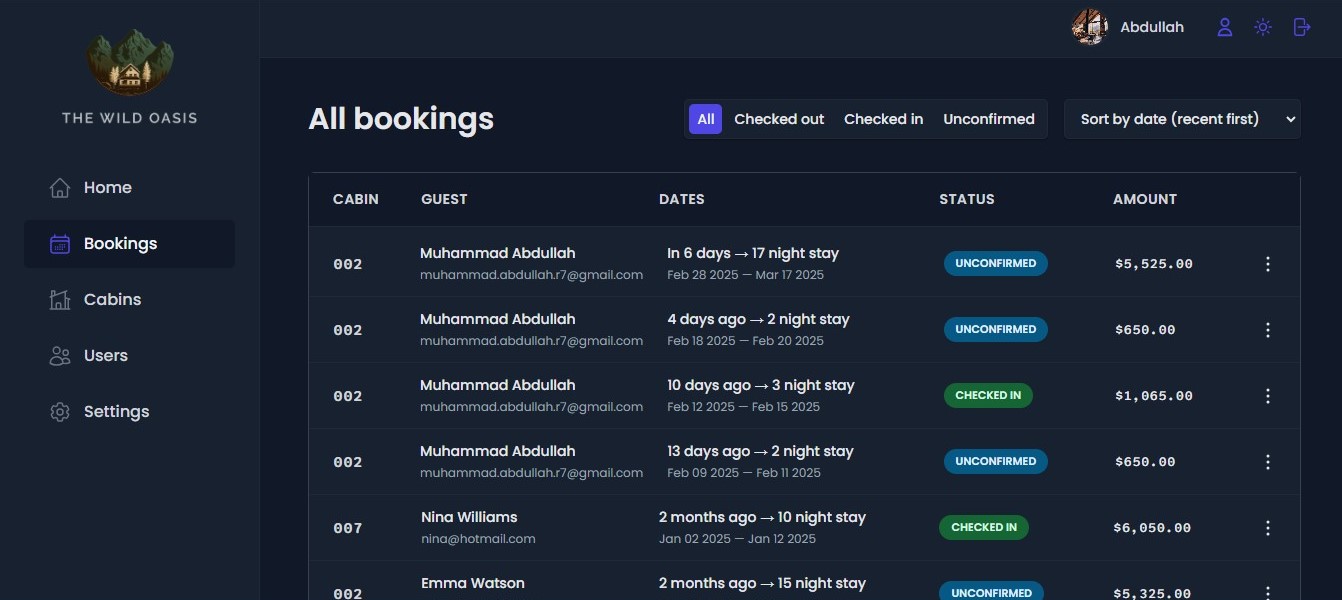The height and width of the screenshot is (600, 1342).
Task: Open the Sort by date dropdown
Action: (1182, 119)
